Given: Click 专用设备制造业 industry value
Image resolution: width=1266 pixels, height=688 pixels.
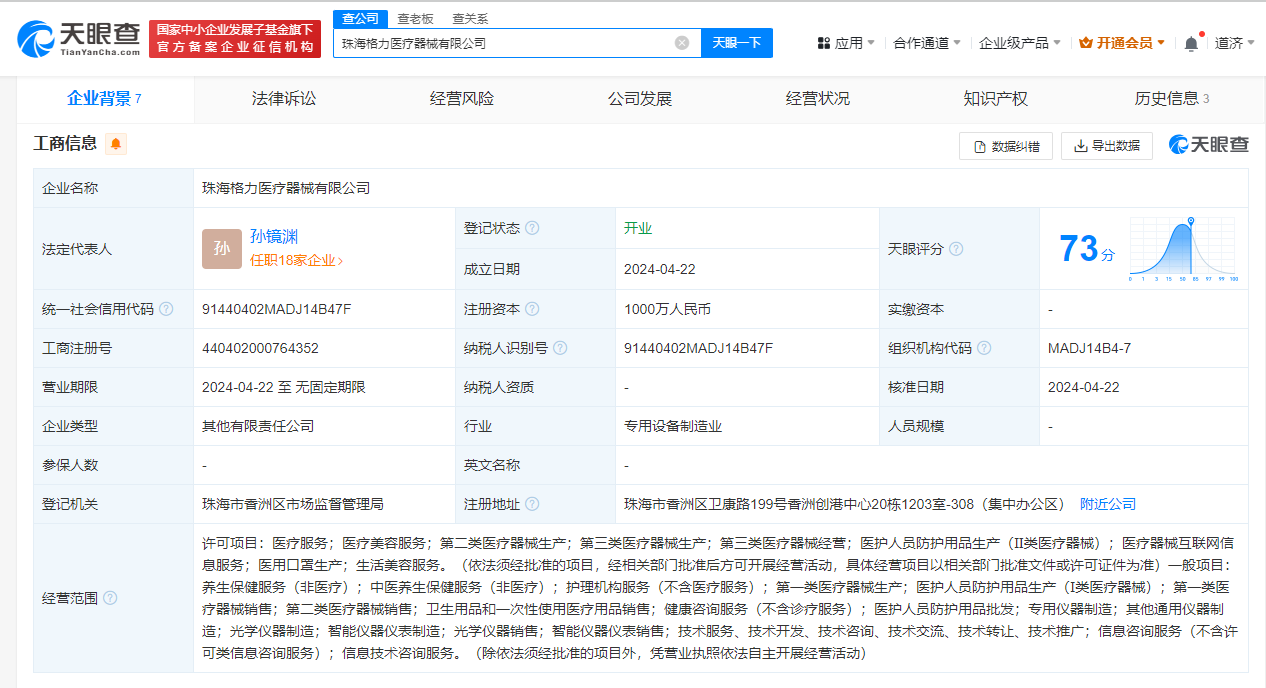Looking at the screenshot, I should click(x=673, y=426).
